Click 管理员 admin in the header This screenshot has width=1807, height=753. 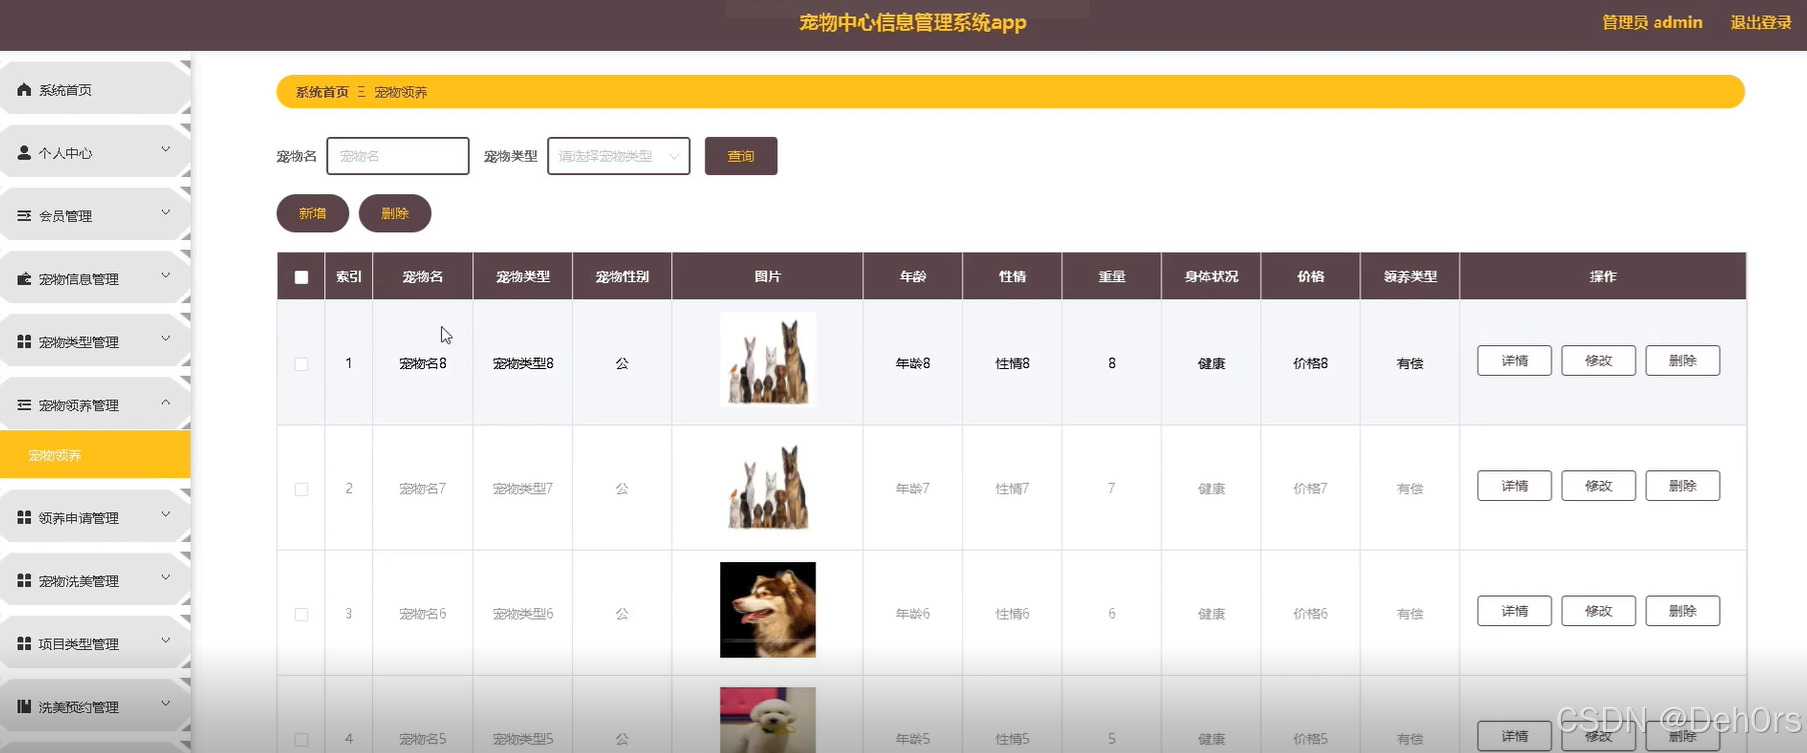tap(1652, 22)
